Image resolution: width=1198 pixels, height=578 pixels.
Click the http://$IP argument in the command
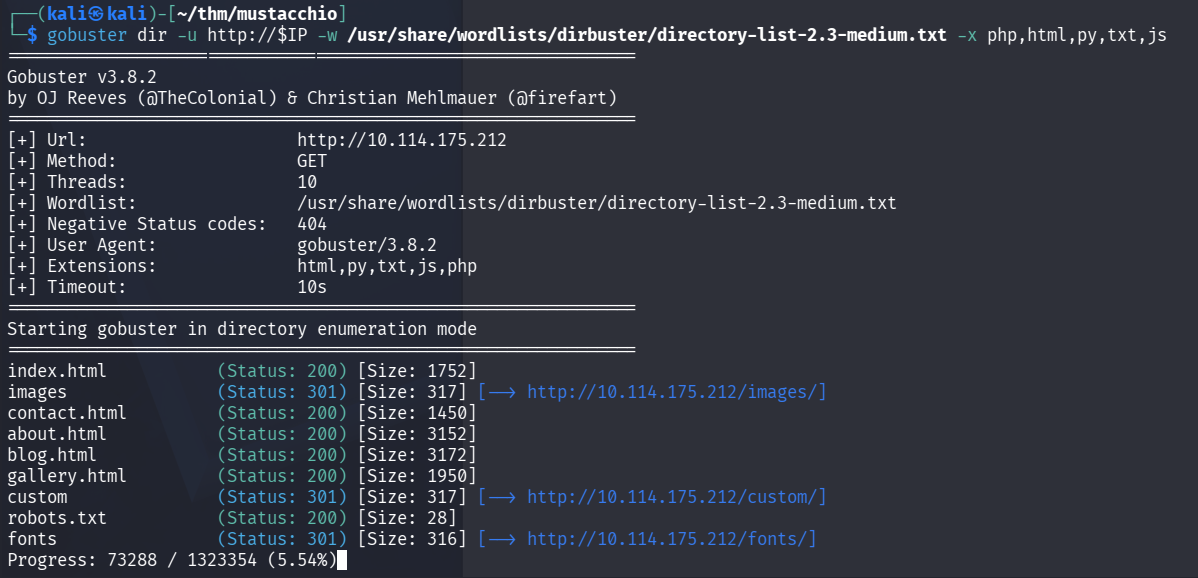point(257,36)
